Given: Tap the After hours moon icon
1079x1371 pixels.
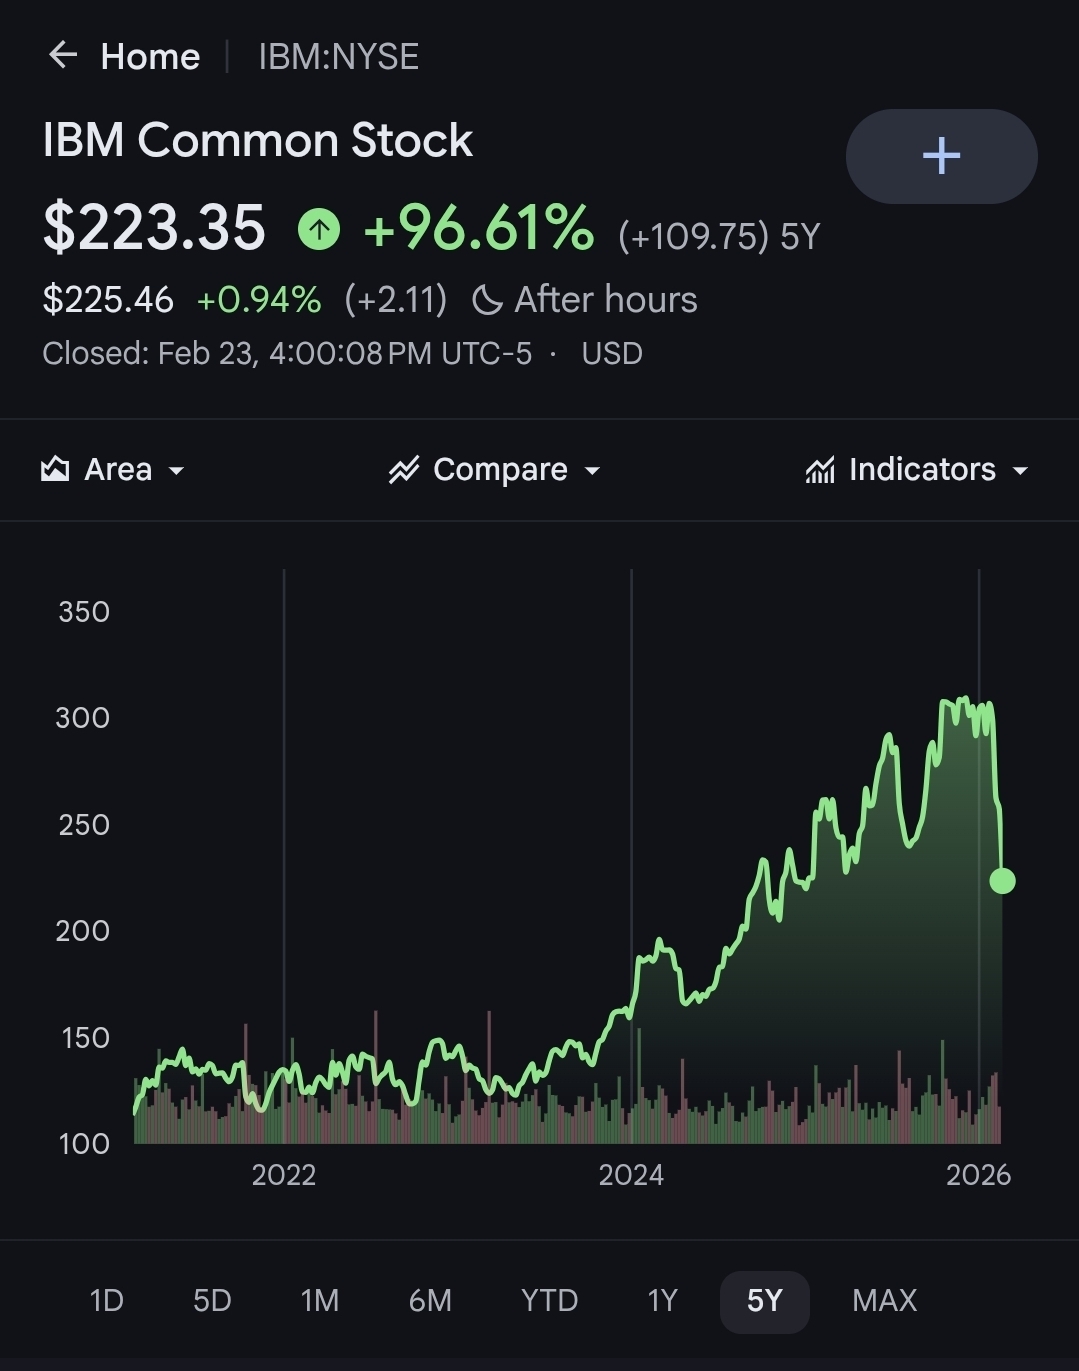Looking at the screenshot, I should click(x=487, y=300).
